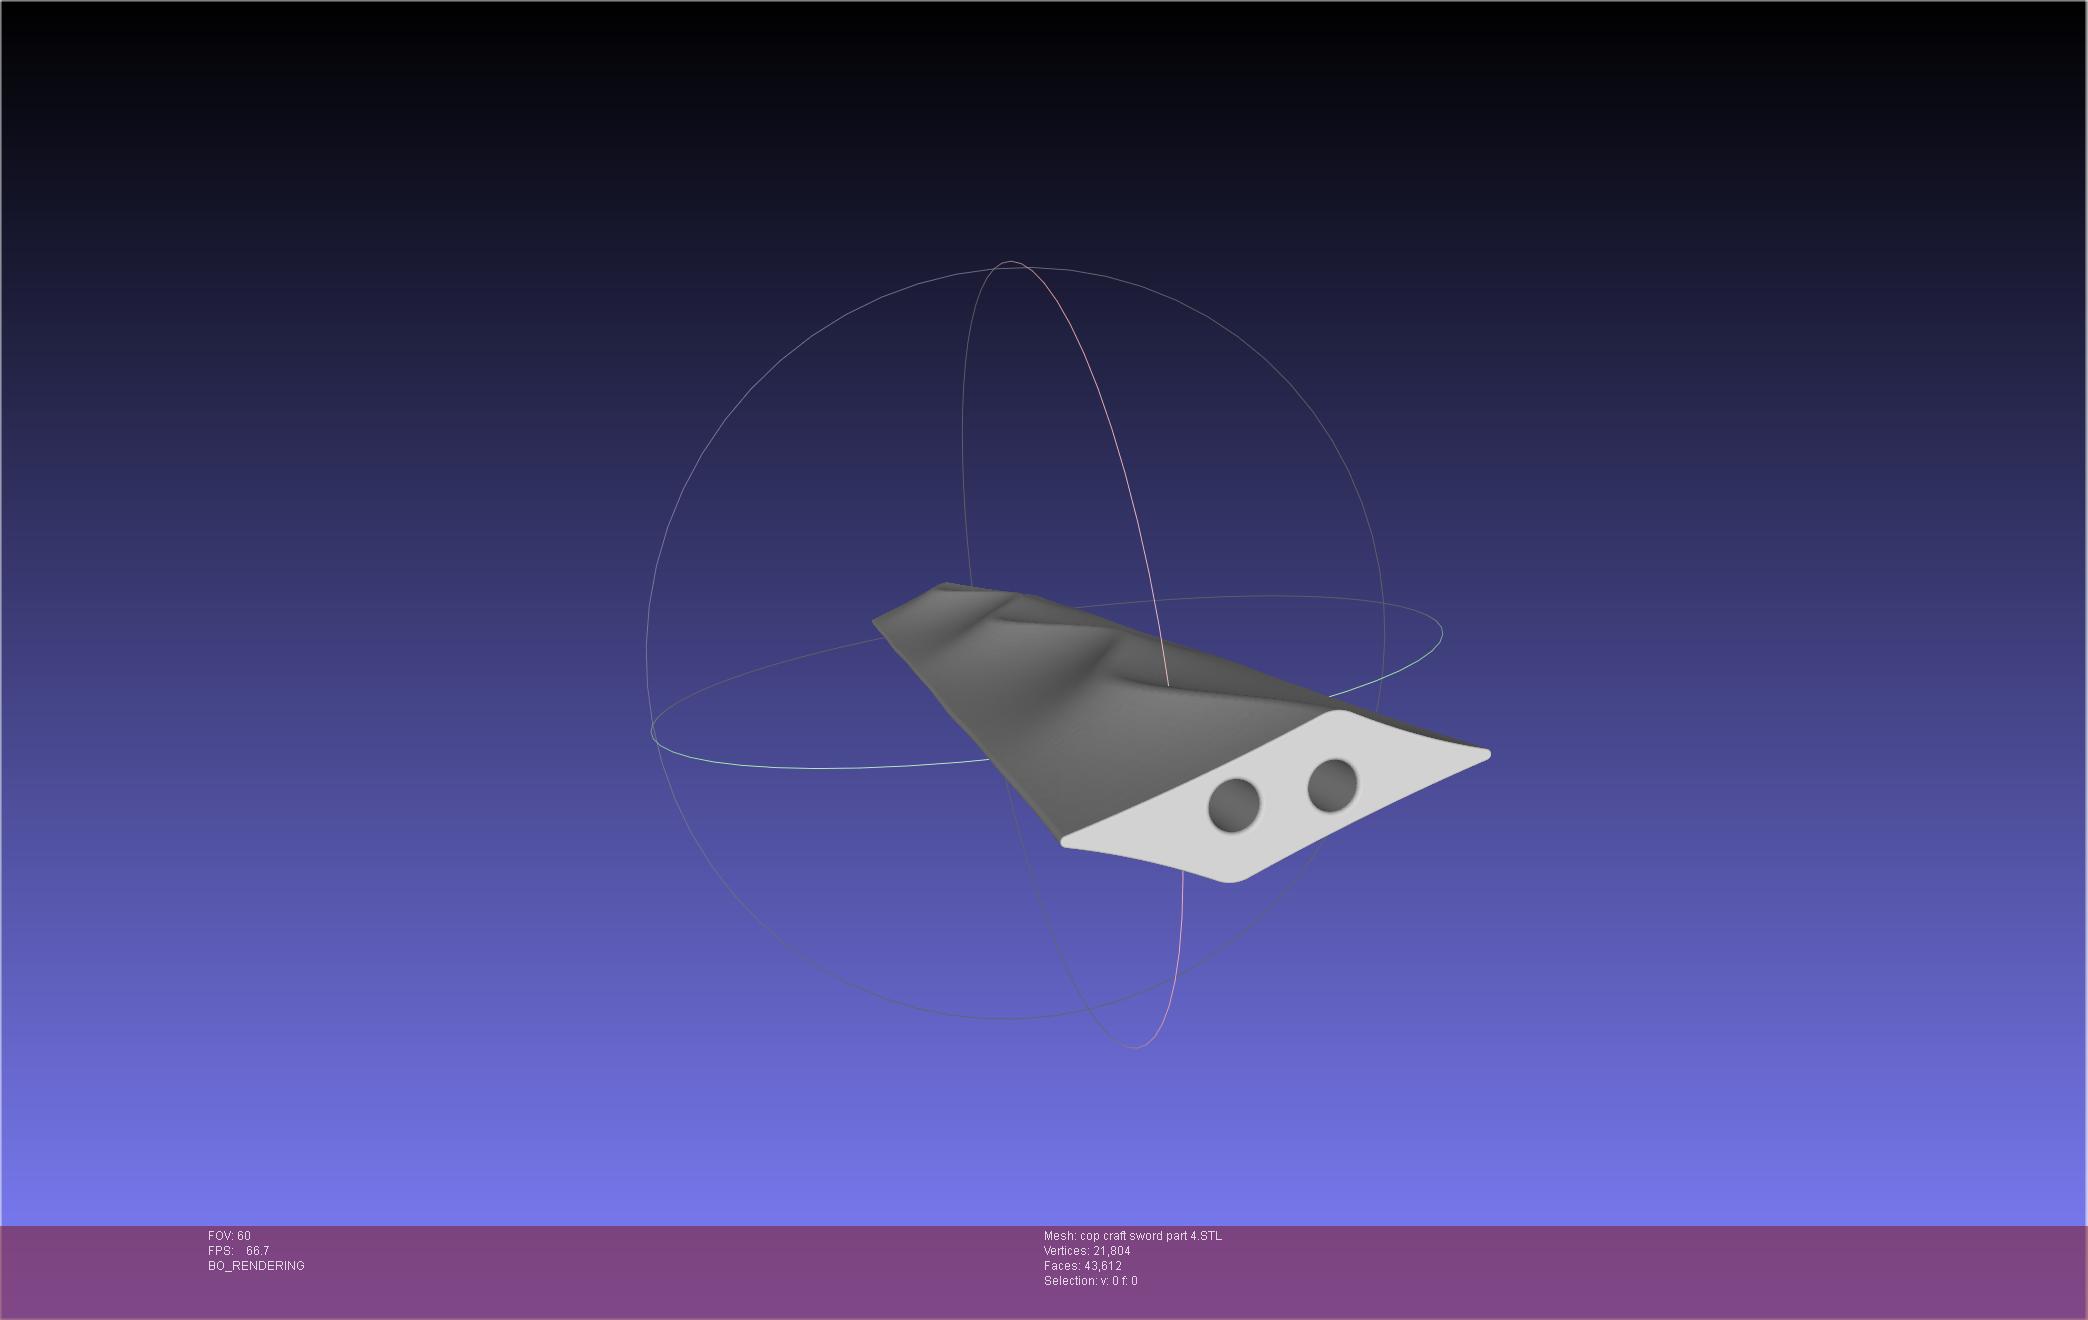Viewport: 2088px width, 1320px height.
Task: Click the far left corner of the gray mesh
Action: [877, 622]
